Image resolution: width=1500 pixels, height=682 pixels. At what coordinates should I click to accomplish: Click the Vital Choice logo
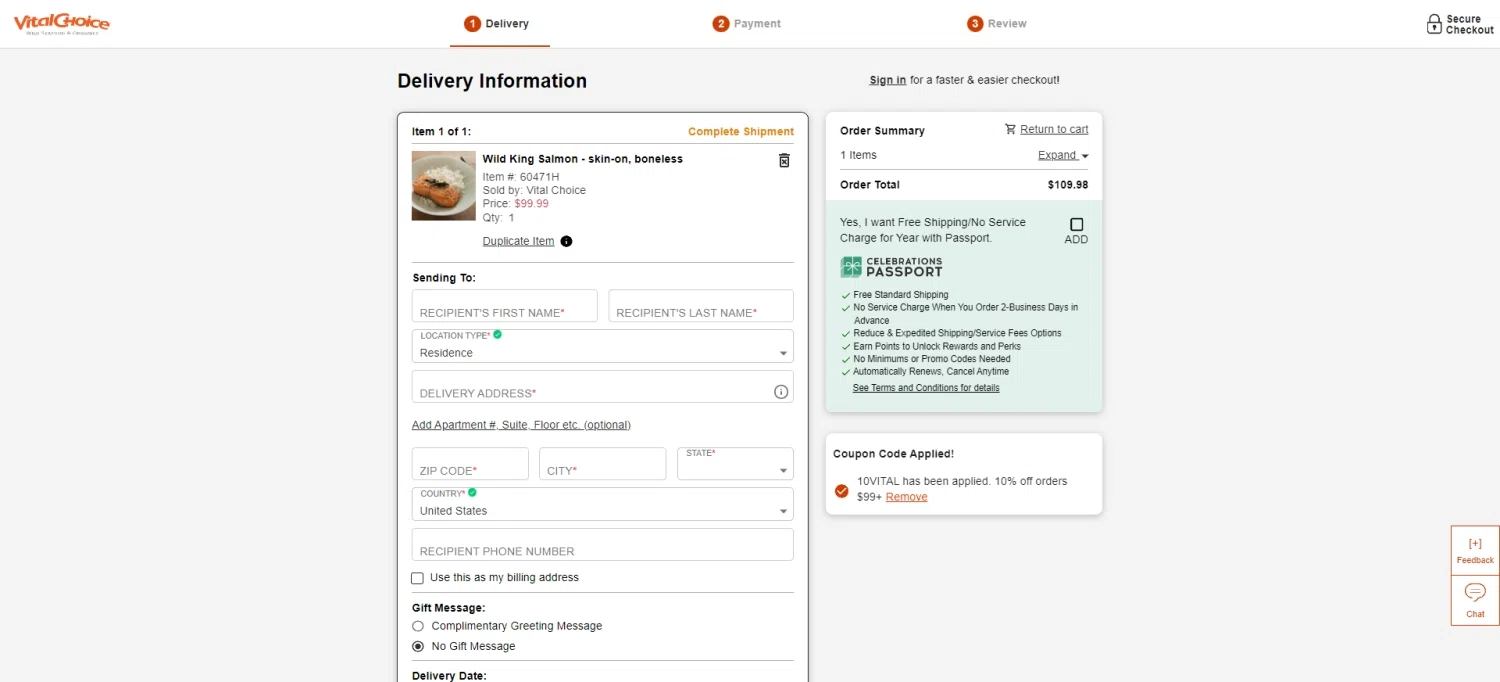[61, 24]
